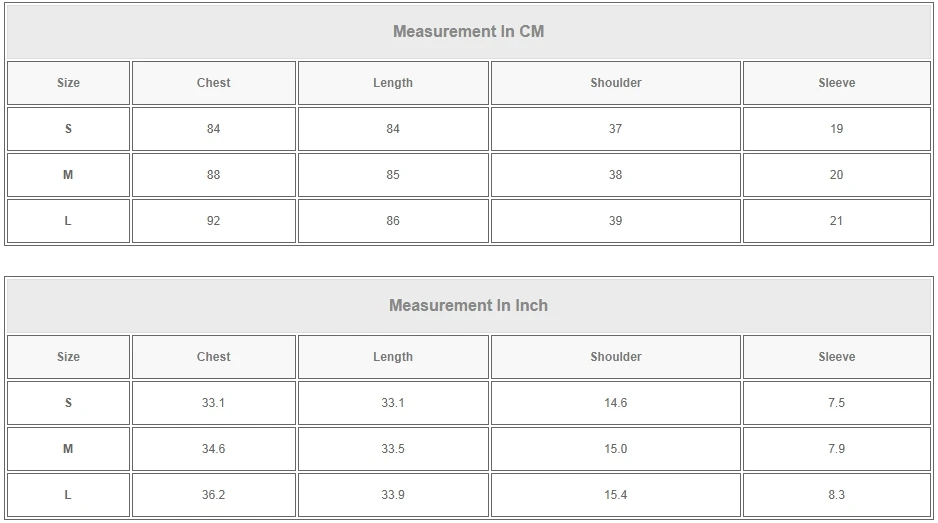Click the "Measurement In CM" table title
This screenshot has width=938, height=523.
468,31
